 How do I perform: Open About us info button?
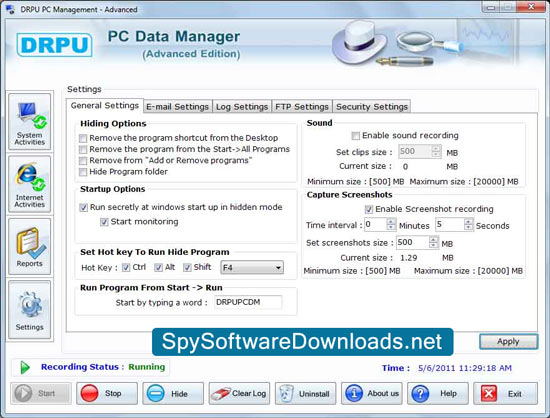pyautogui.click(x=372, y=393)
